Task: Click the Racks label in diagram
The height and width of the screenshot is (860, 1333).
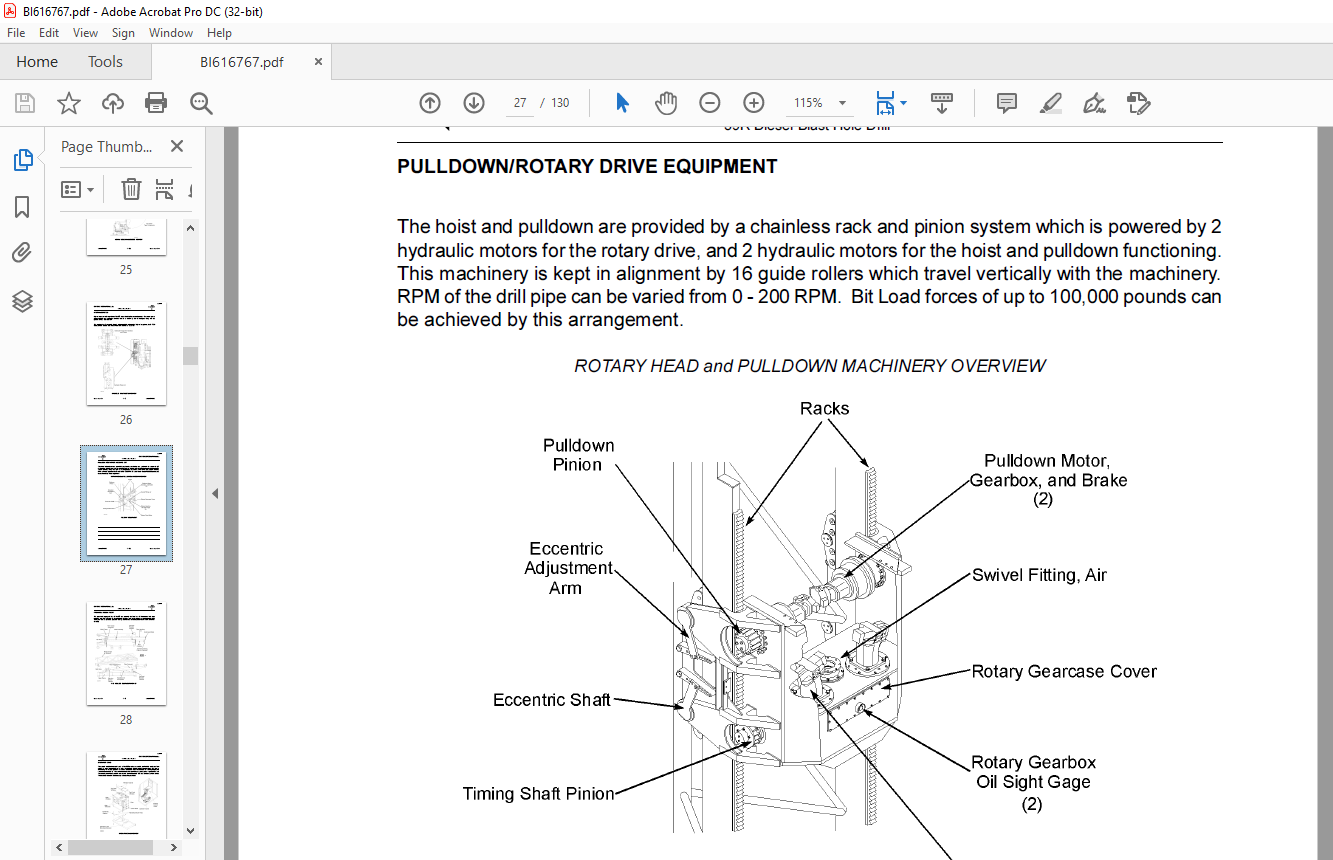Action: coord(825,408)
